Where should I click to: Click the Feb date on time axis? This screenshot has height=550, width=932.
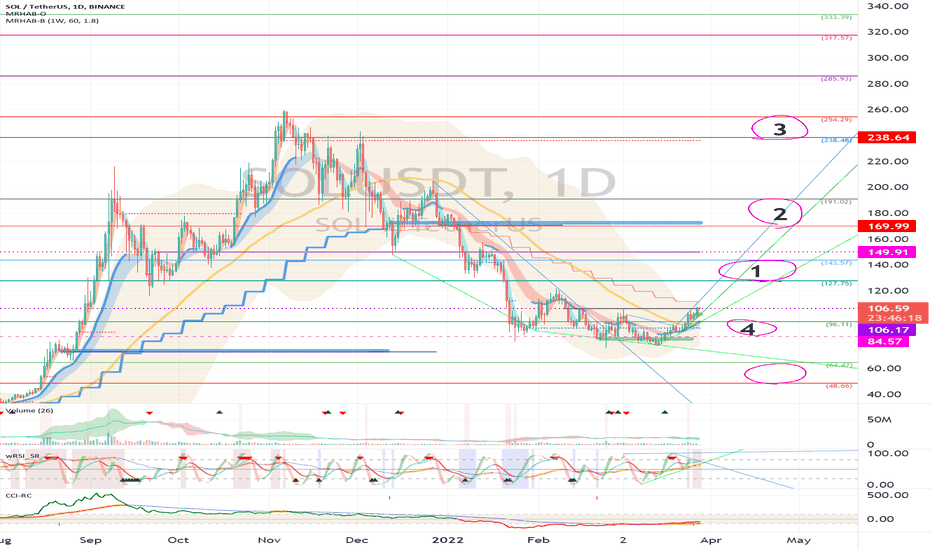point(538,540)
